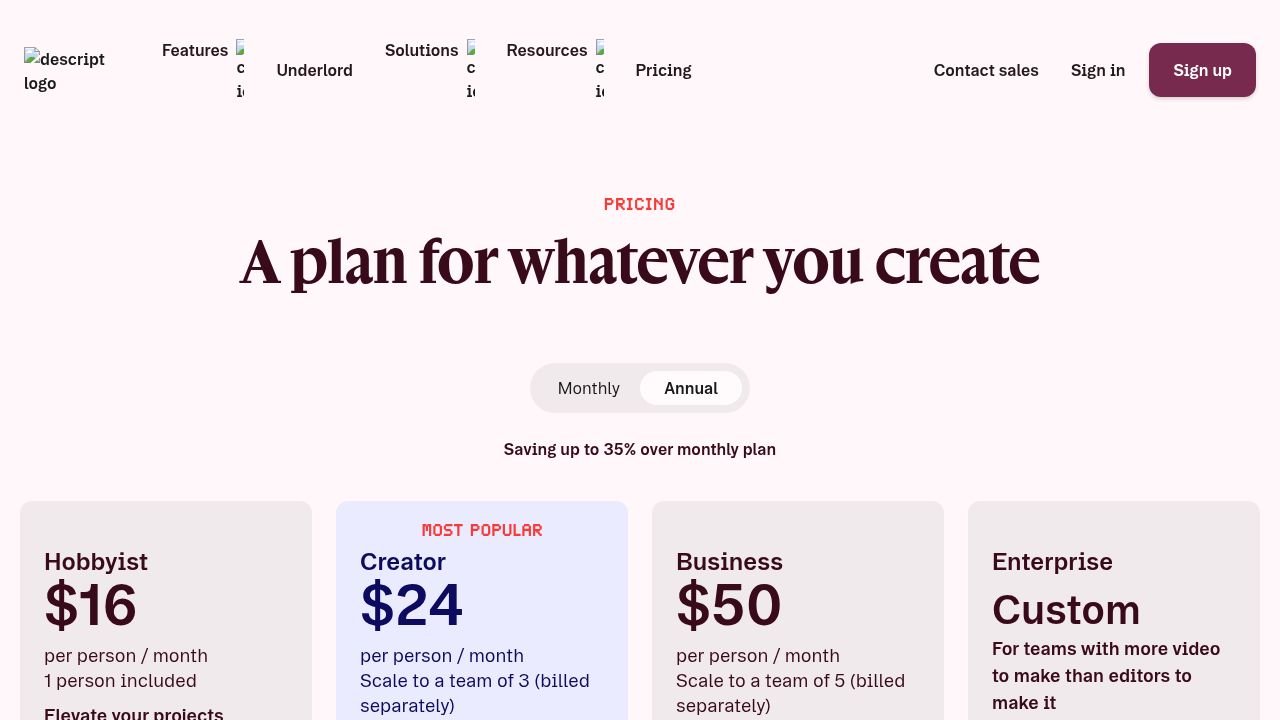This screenshot has width=1280, height=720.
Task: Select the Enterprise plan card
Action: (1114, 610)
